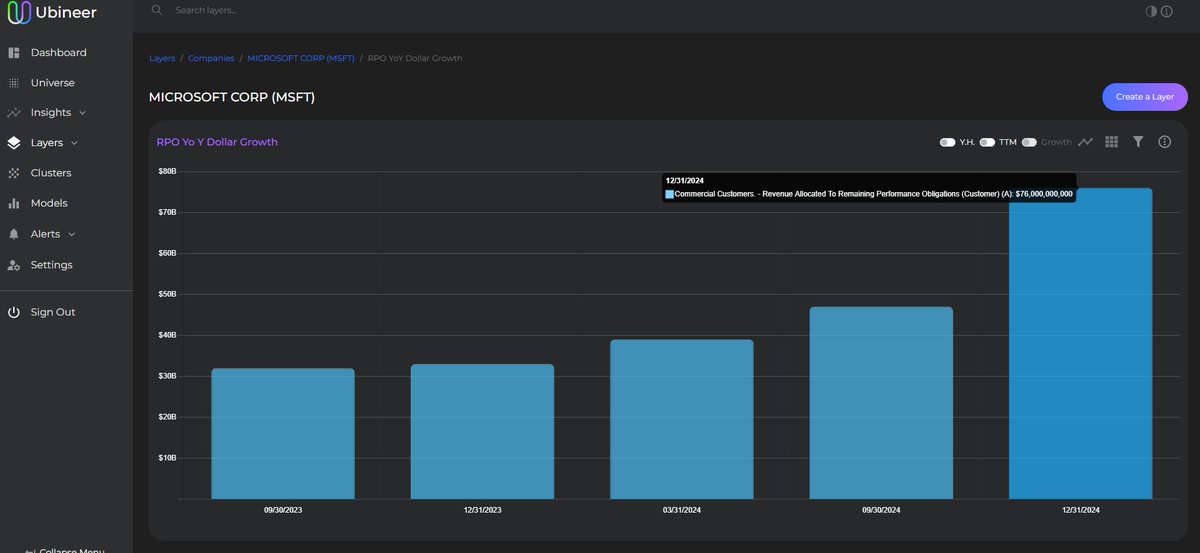Image resolution: width=1200 pixels, height=553 pixels.
Task: Click the $40B axis label
Action: [167, 335]
